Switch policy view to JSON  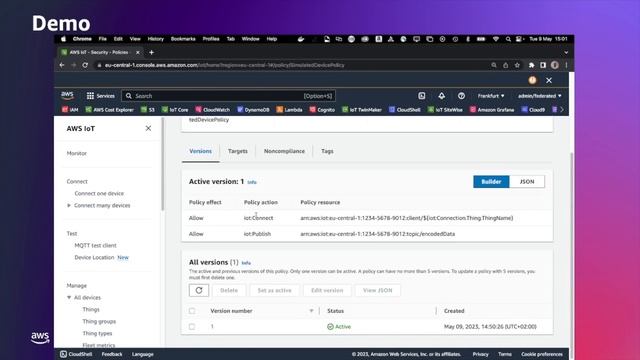(527, 182)
